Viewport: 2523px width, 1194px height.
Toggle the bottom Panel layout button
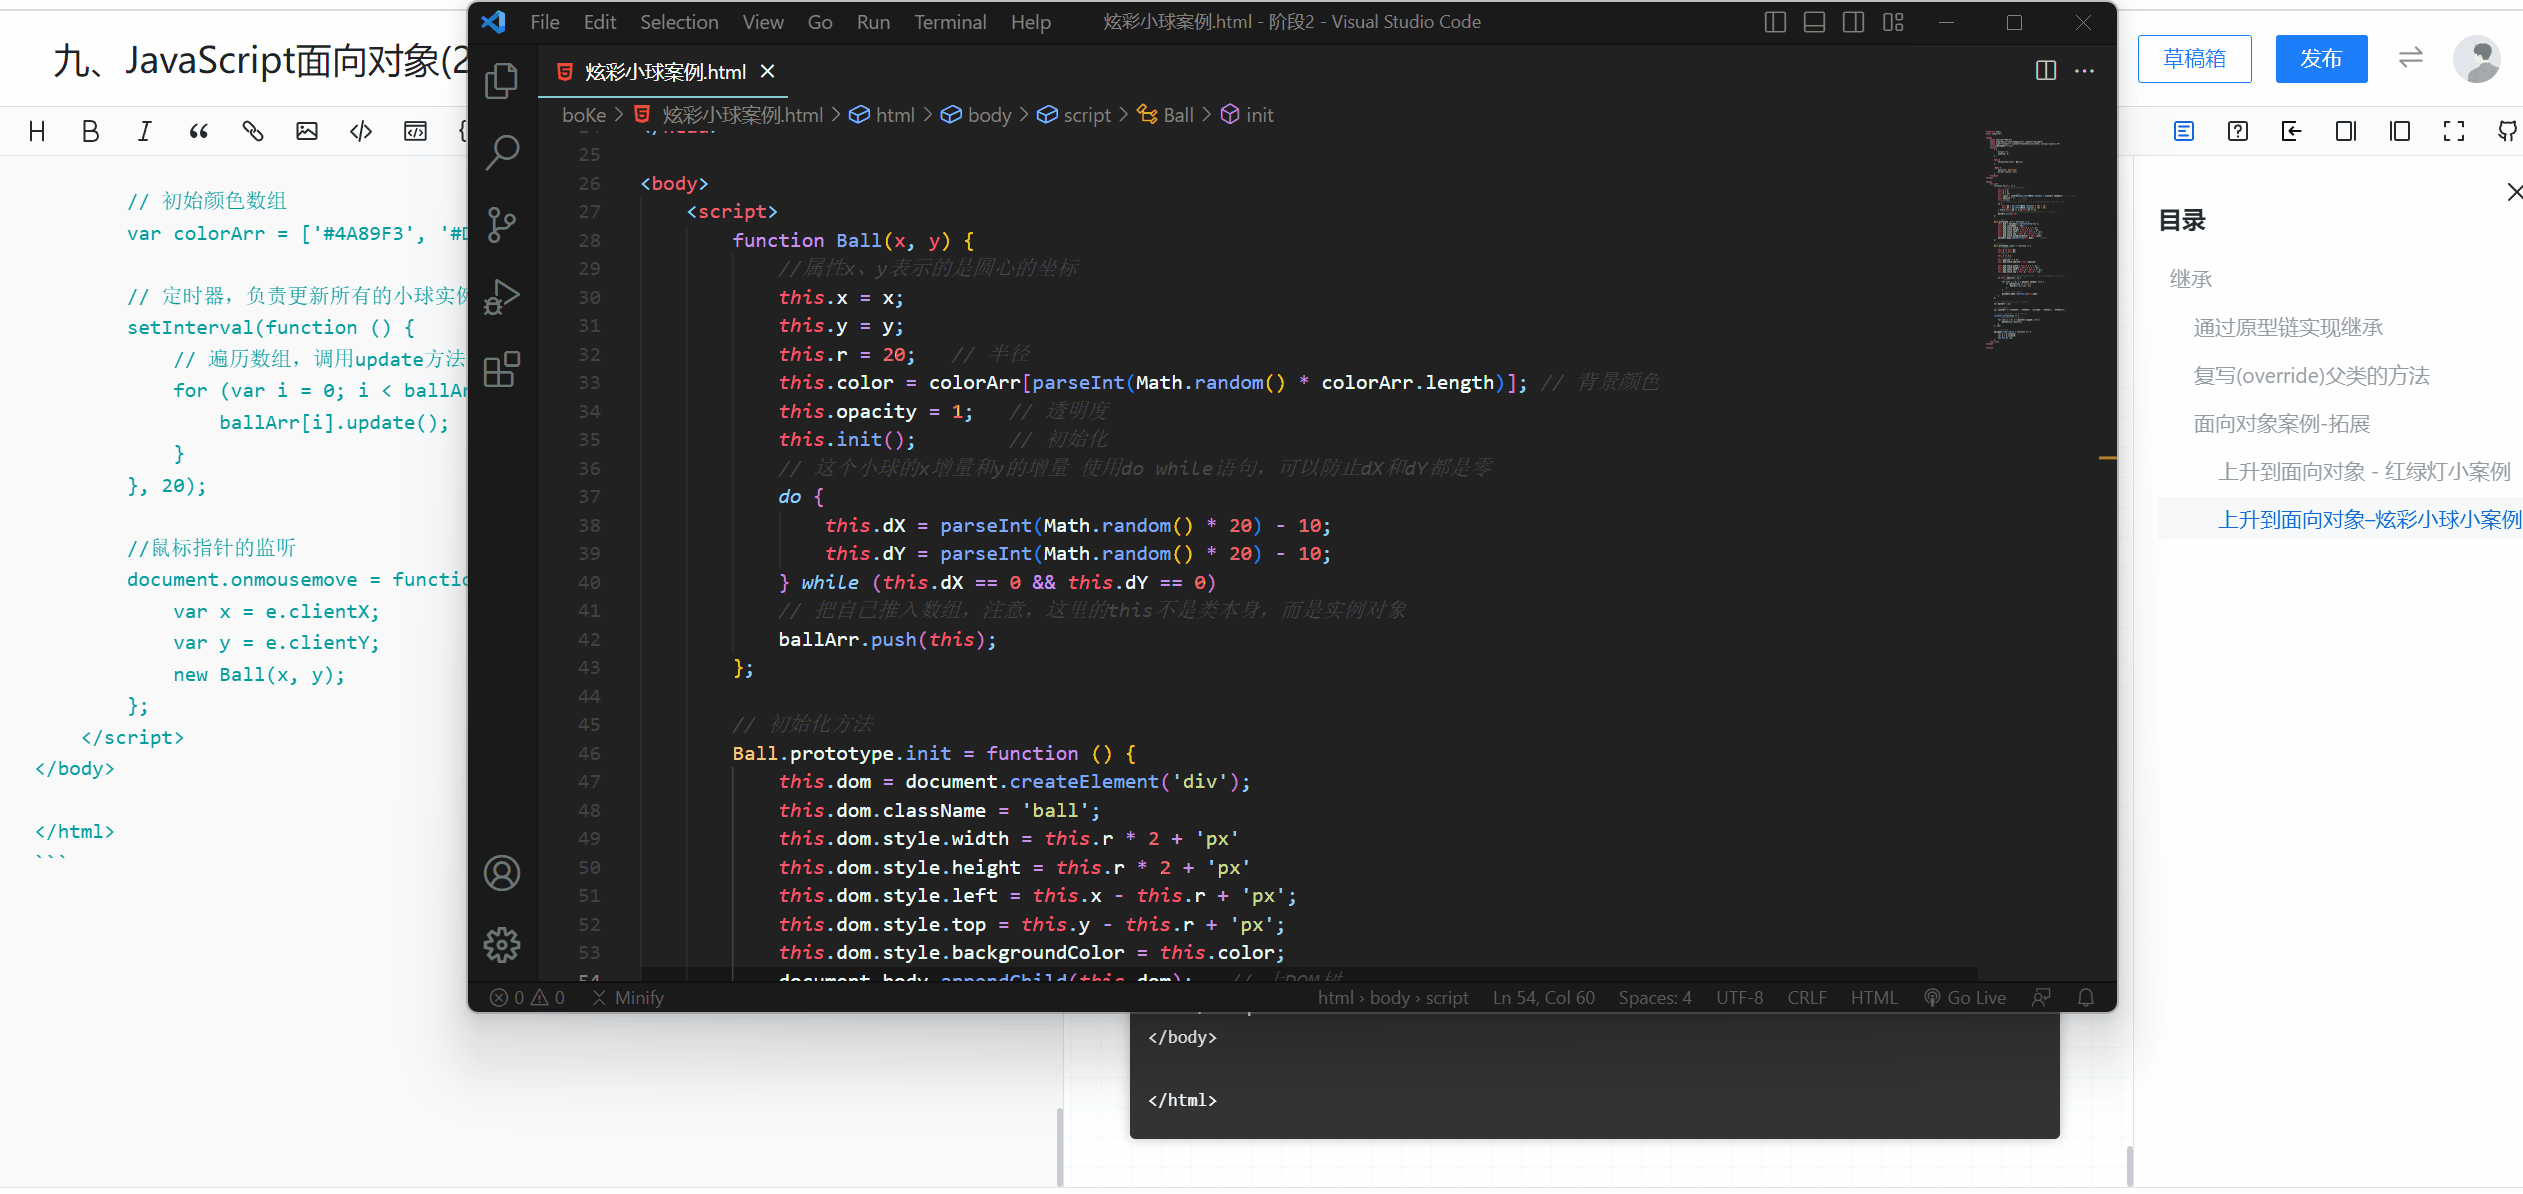[x=1814, y=22]
